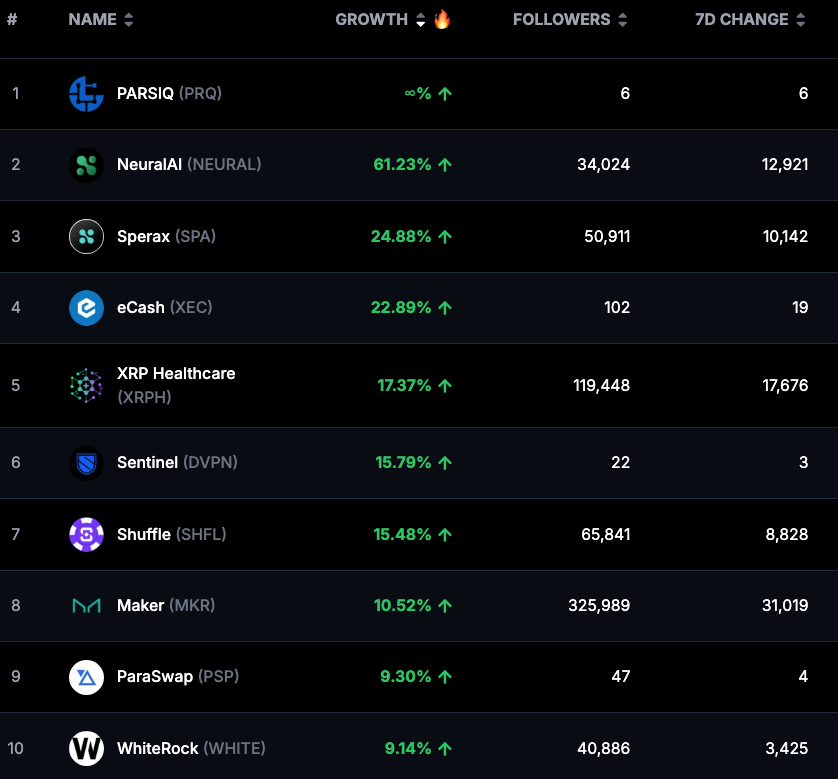Screen dimensions: 838x779
Task: Click the Sentinel shield logo
Action: pos(86,463)
